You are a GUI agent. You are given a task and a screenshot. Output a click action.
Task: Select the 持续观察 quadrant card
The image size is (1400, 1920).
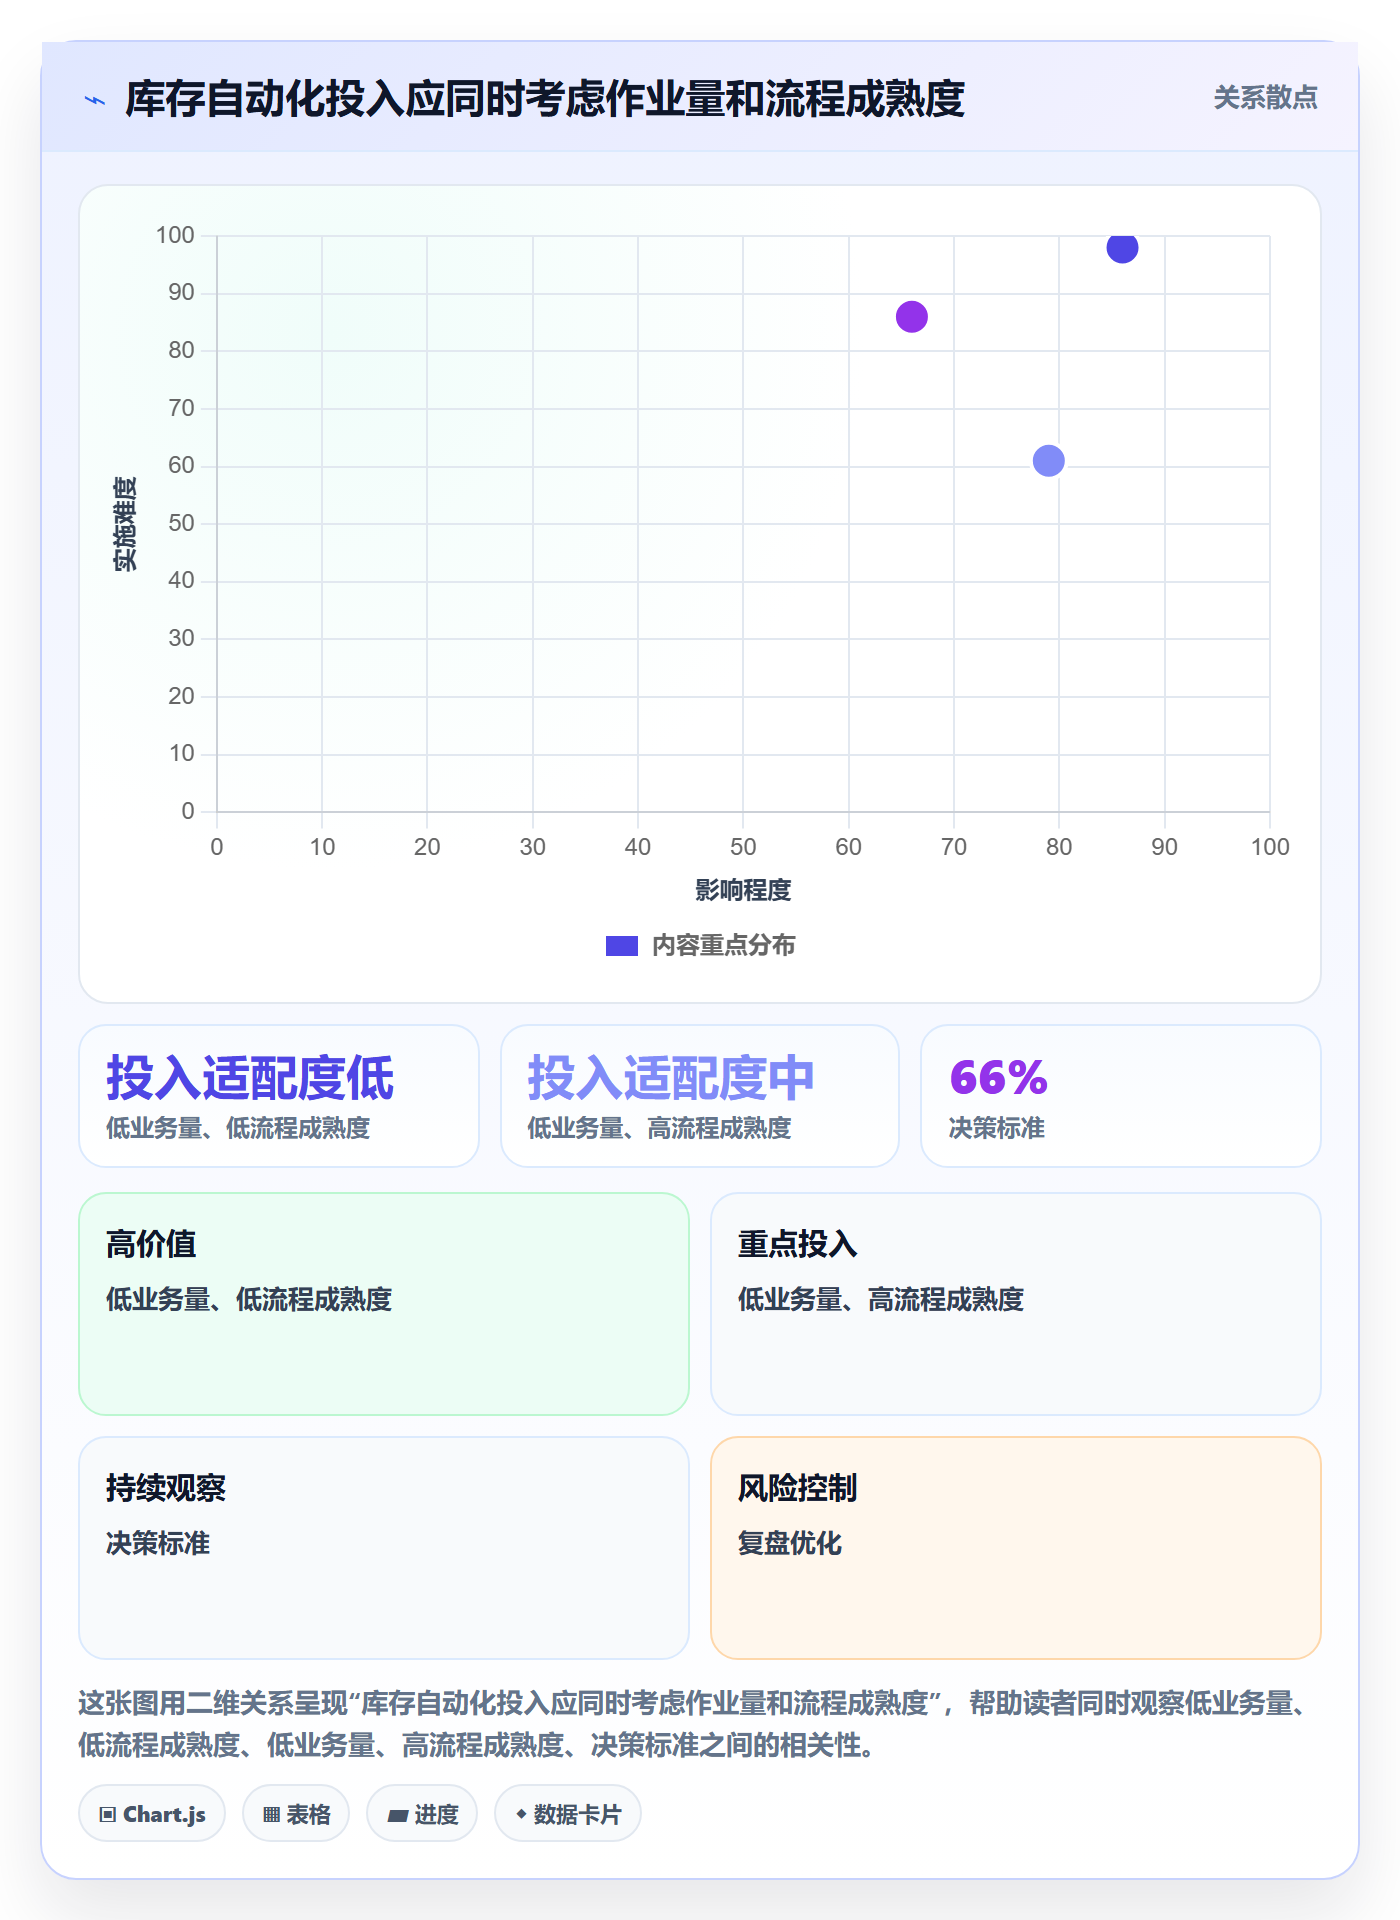point(384,1548)
